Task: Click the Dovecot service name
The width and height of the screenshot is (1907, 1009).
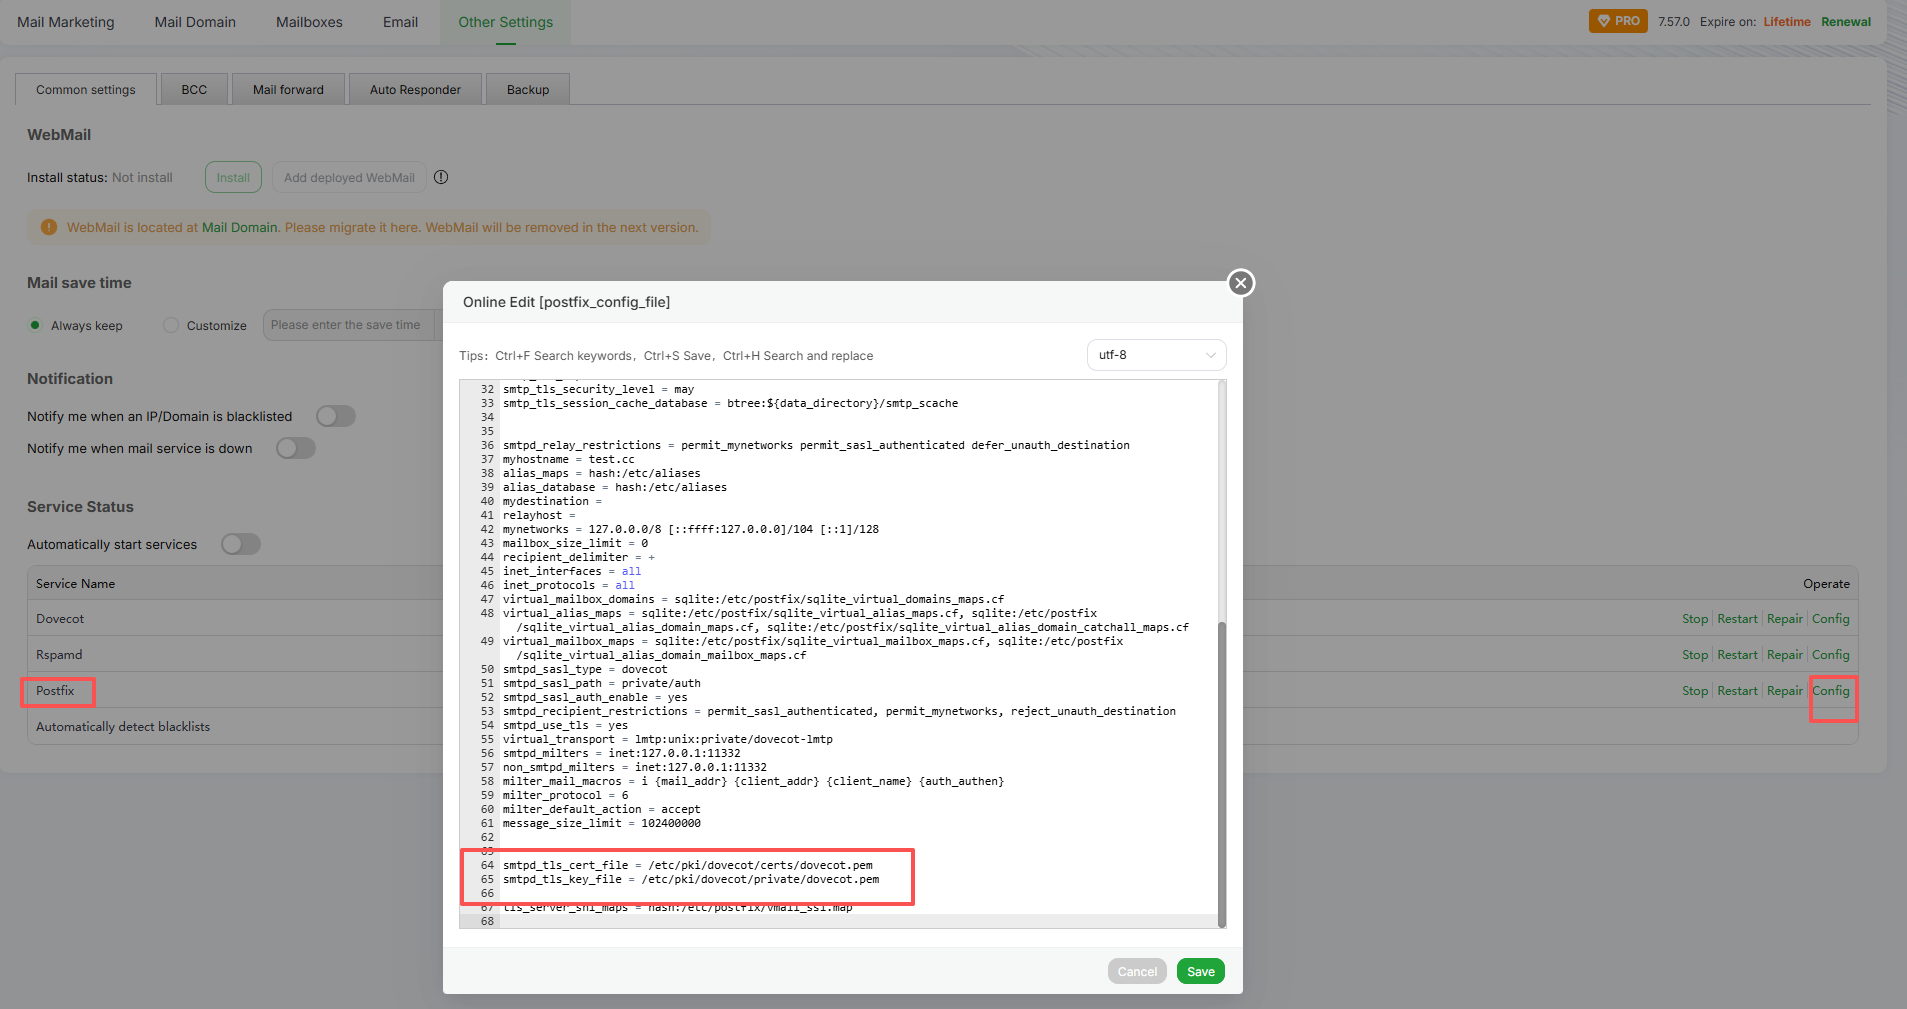Action: 60,619
